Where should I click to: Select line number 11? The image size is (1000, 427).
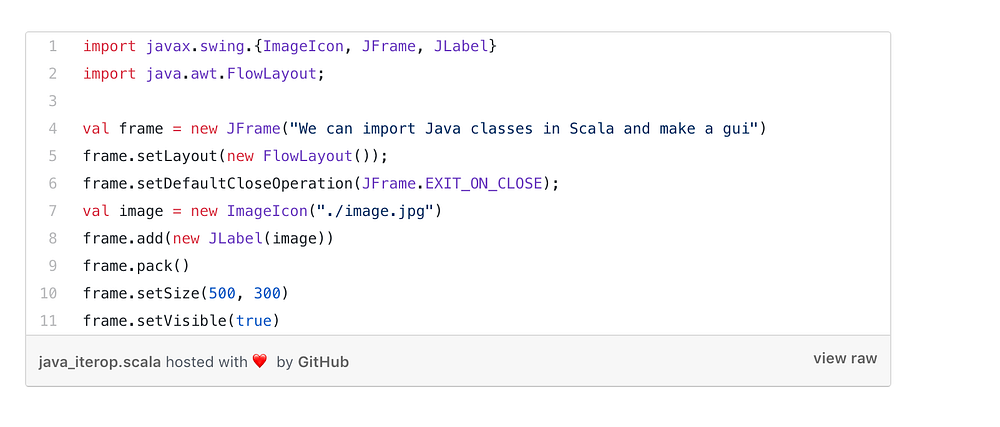[x=49, y=321]
